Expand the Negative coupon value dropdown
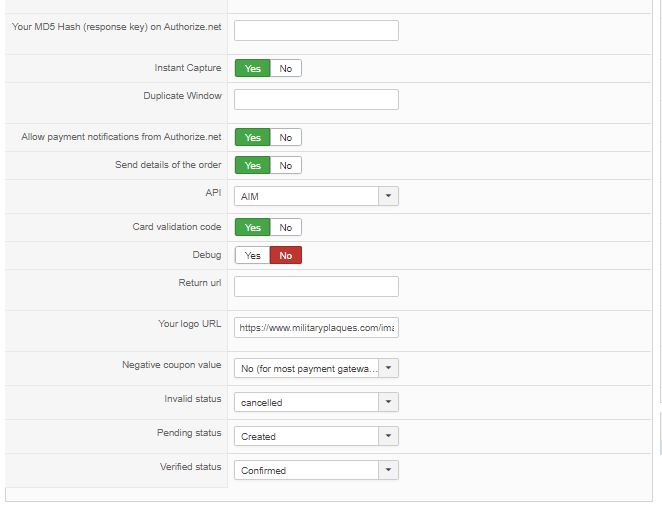The height and width of the screenshot is (527, 662). click(x=316, y=368)
